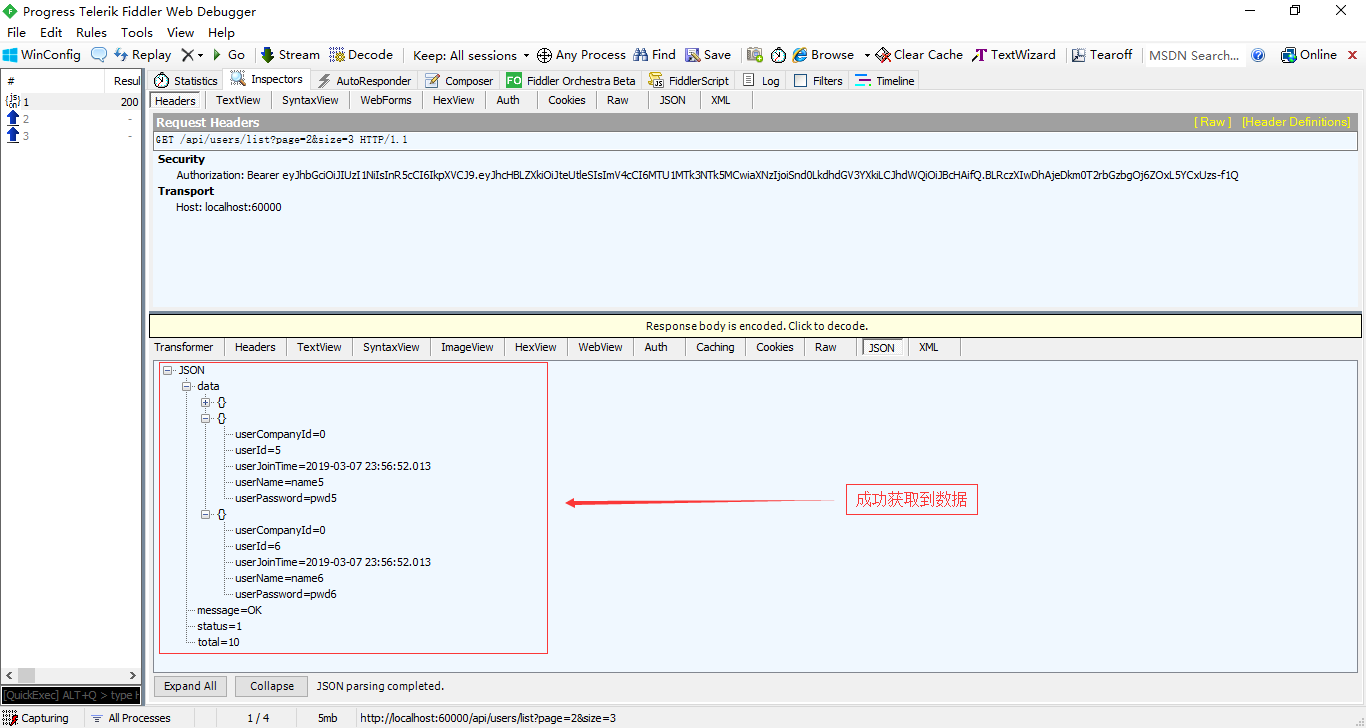Open the View menu

[181, 33]
